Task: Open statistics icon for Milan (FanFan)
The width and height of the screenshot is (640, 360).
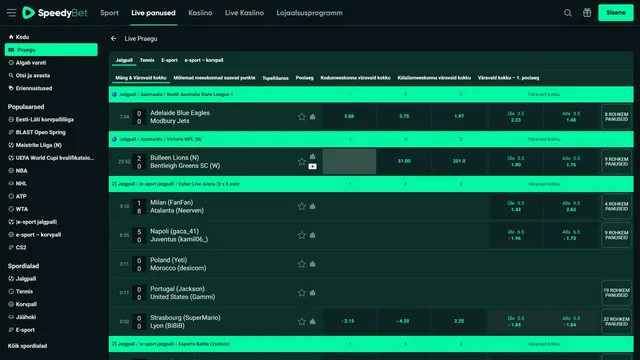Action: (313, 206)
